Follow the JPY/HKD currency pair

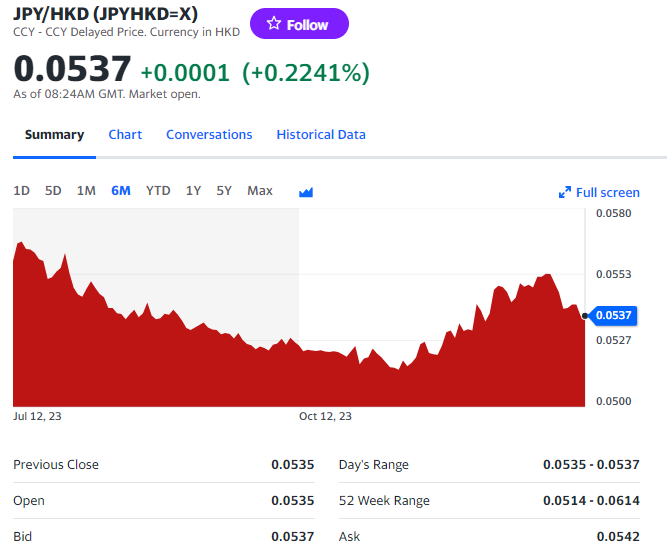click(299, 24)
